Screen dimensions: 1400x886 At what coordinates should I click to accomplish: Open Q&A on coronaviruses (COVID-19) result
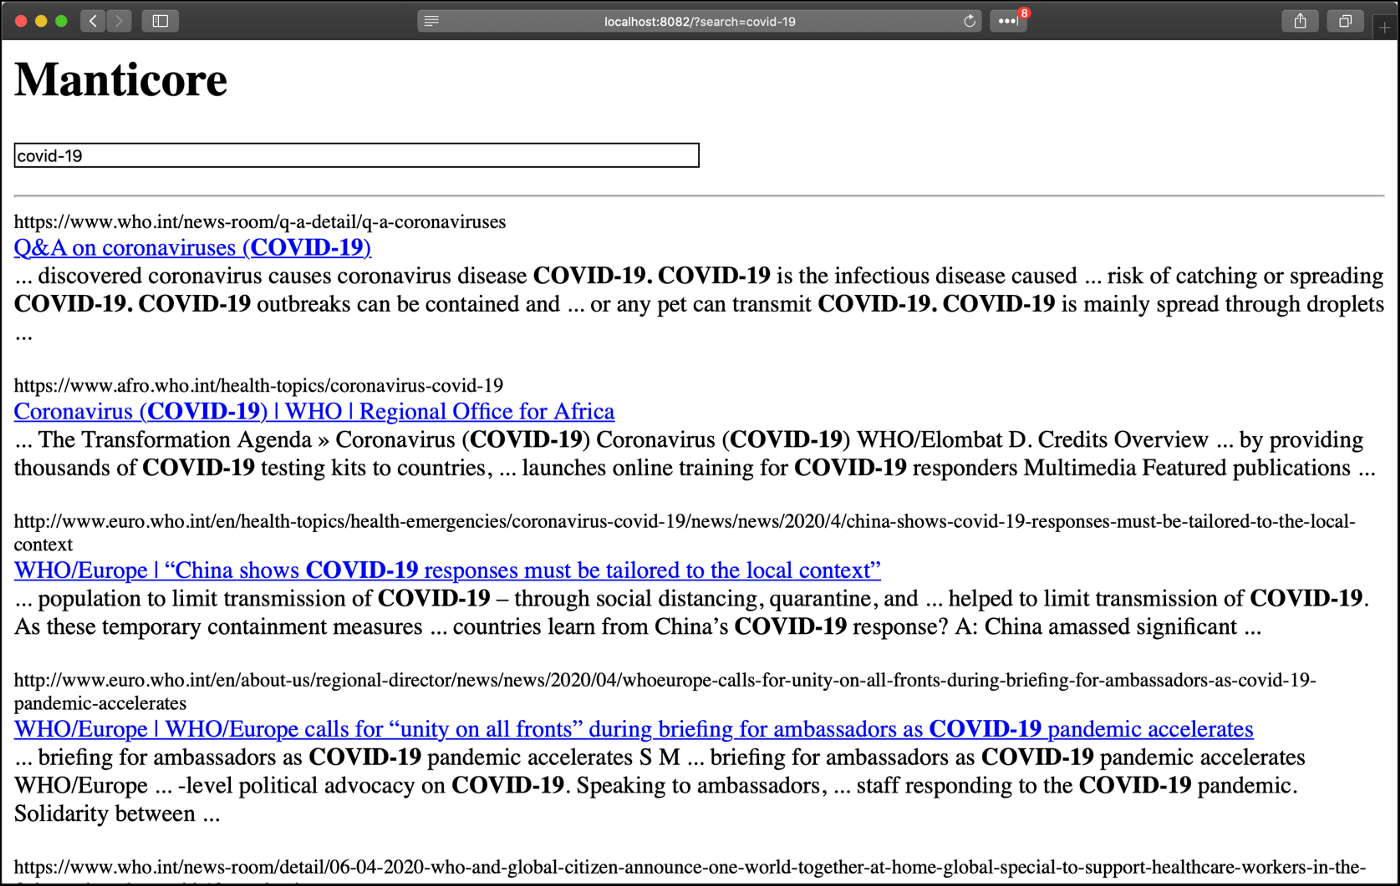point(193,247)
